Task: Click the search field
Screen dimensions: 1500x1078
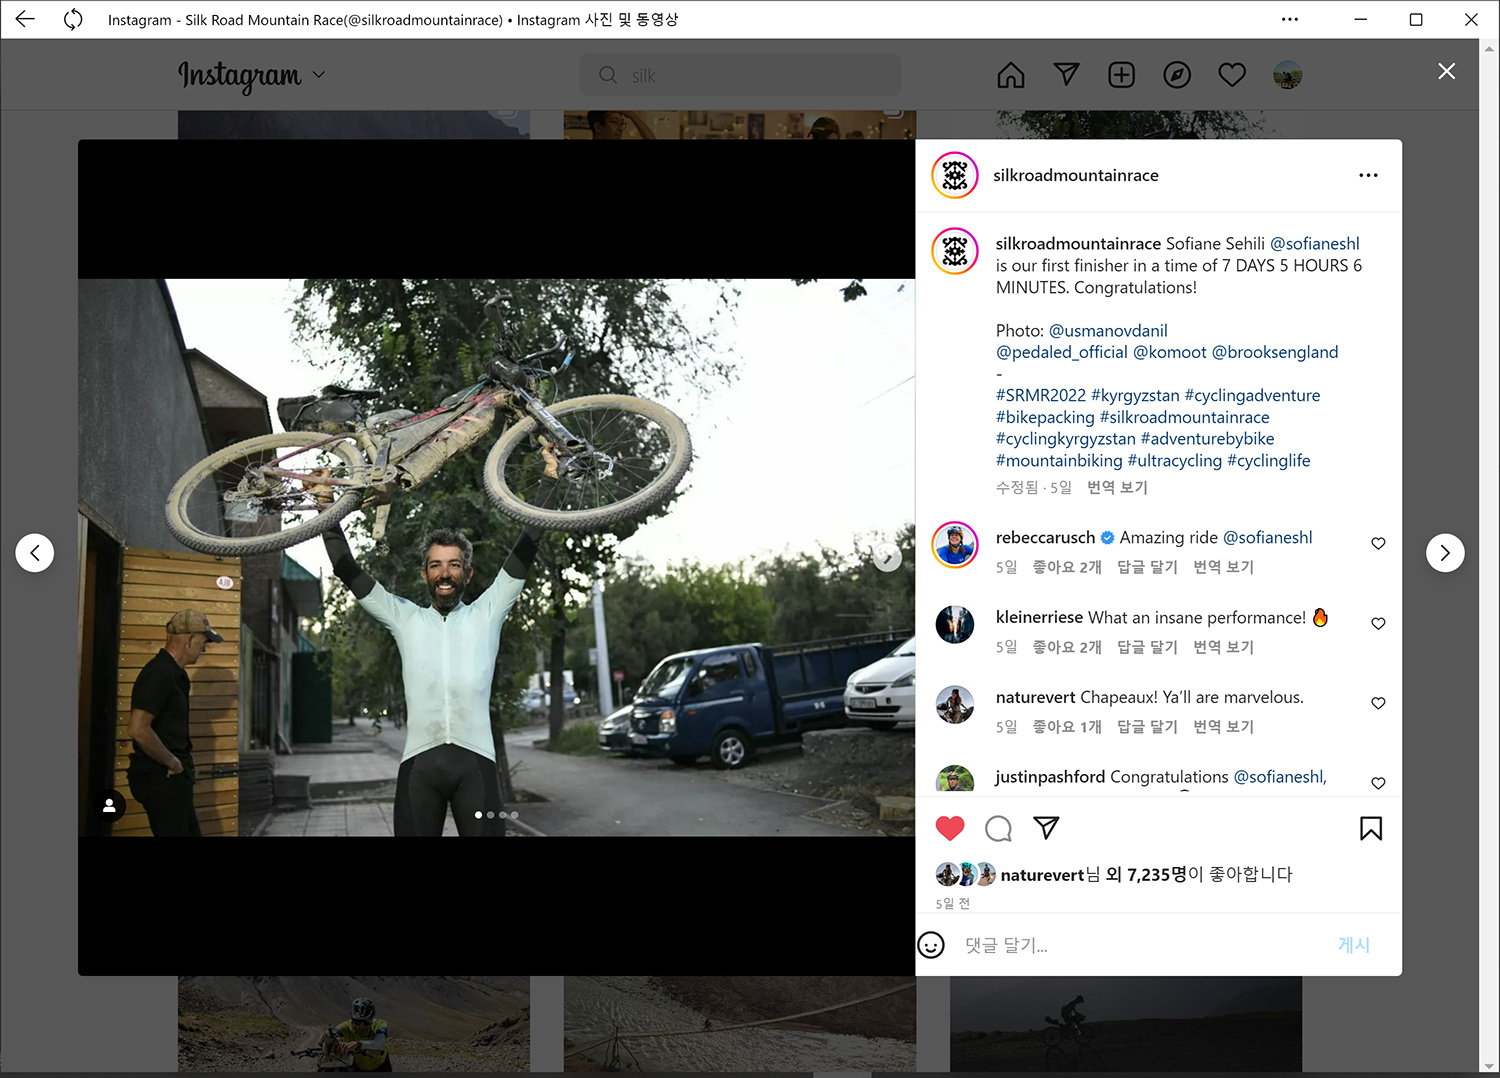Action: tap(740, 75)
